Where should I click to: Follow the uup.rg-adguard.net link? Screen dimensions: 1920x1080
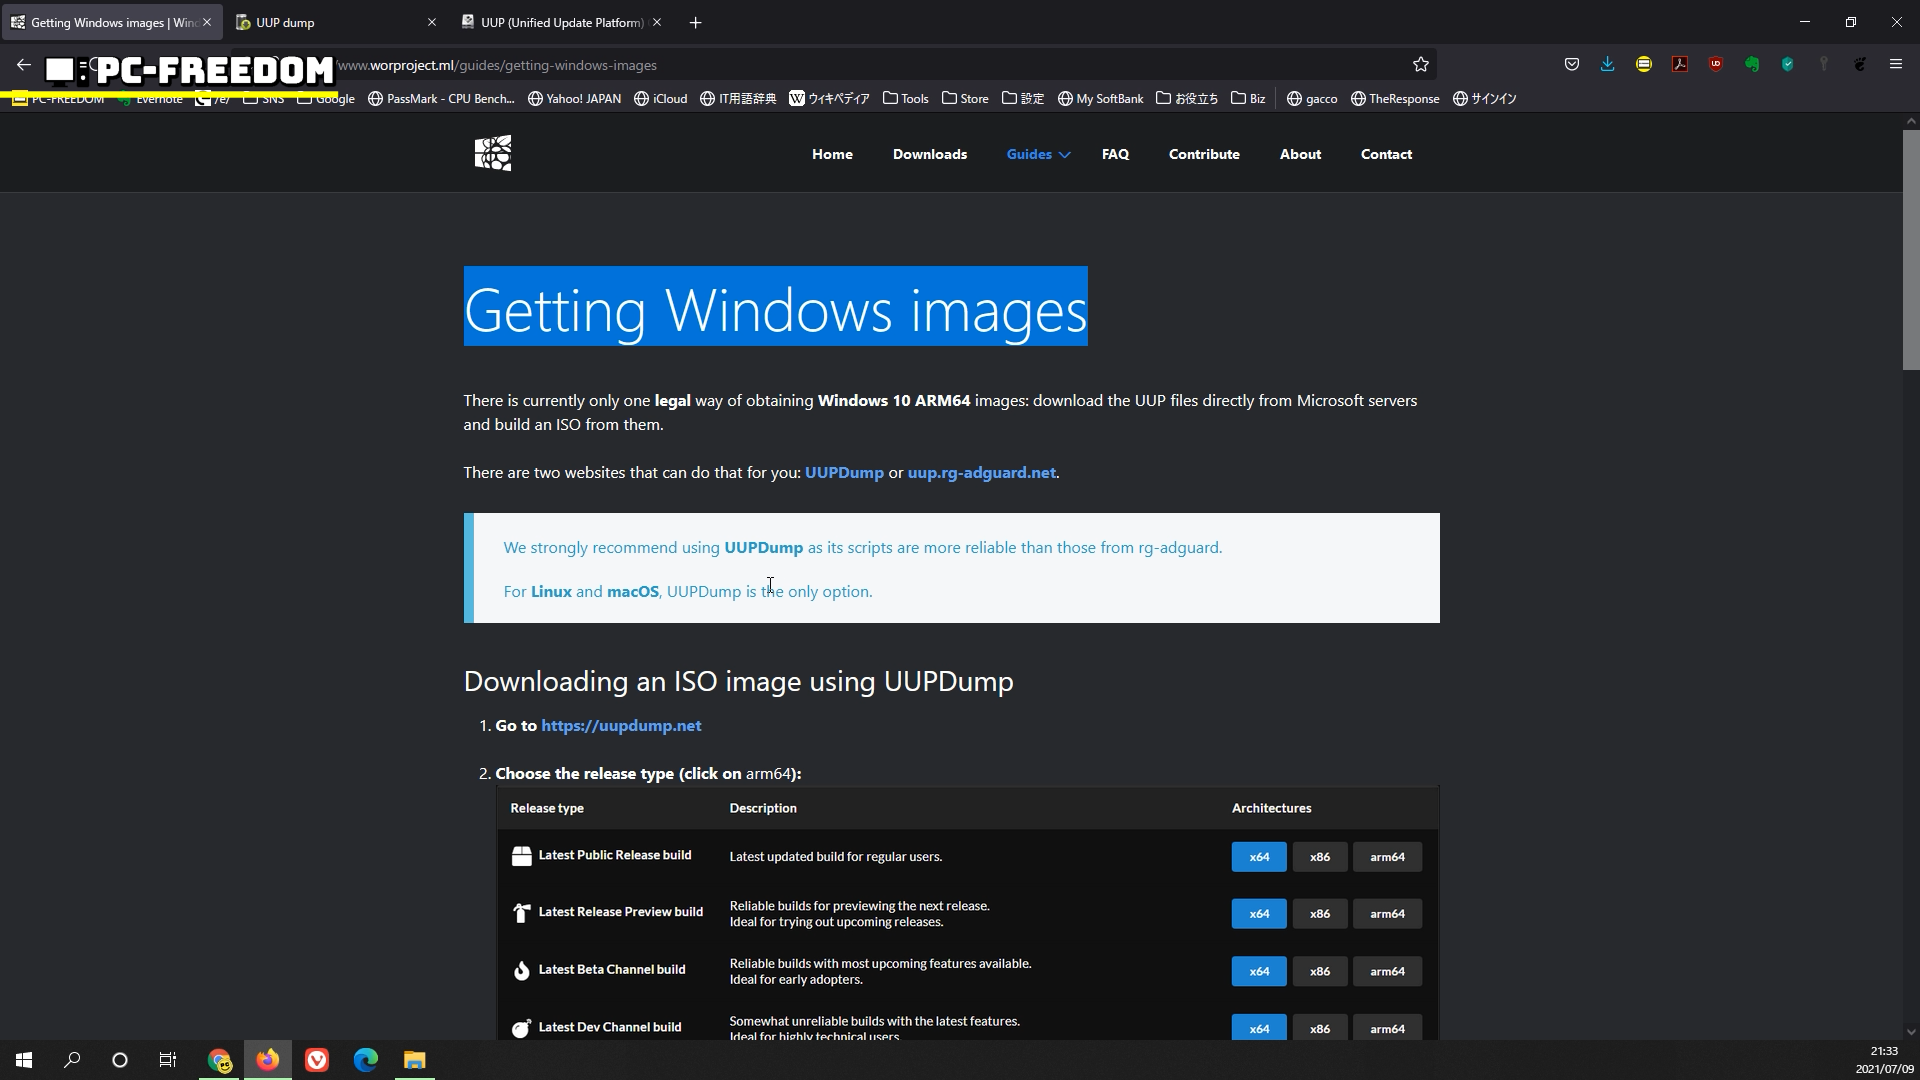[x=981, y=473]
